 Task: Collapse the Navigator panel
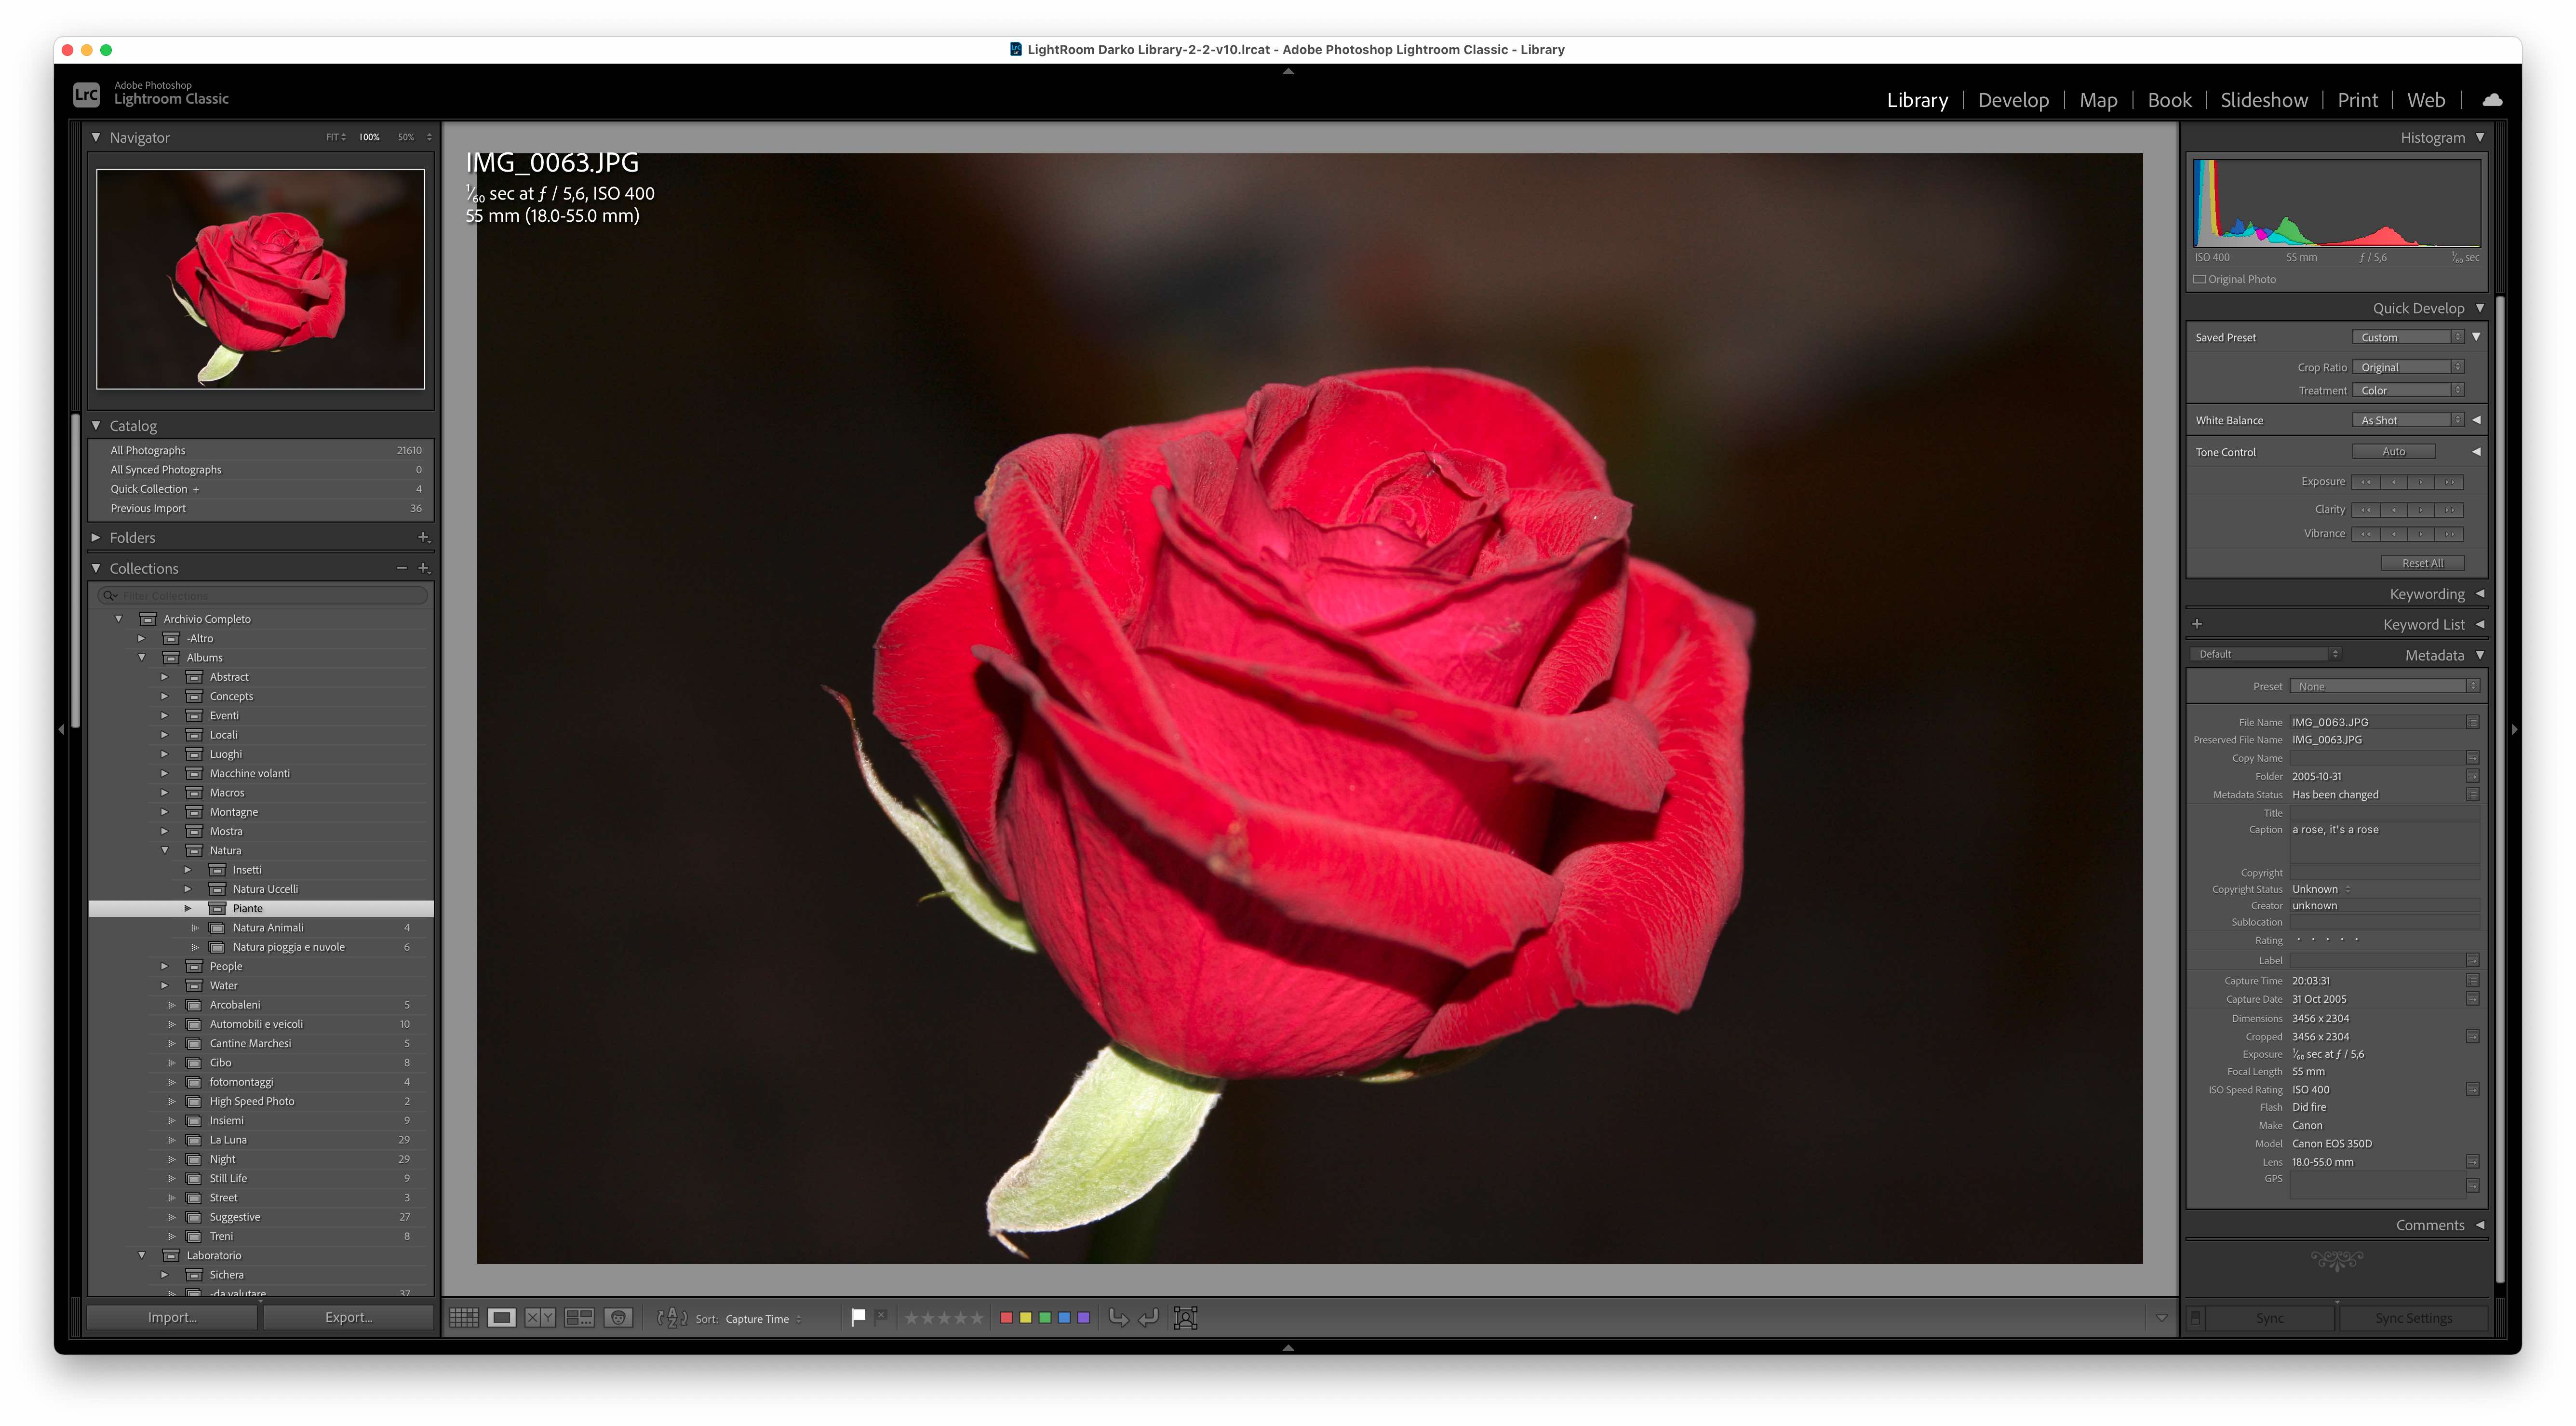pos(96,137)
